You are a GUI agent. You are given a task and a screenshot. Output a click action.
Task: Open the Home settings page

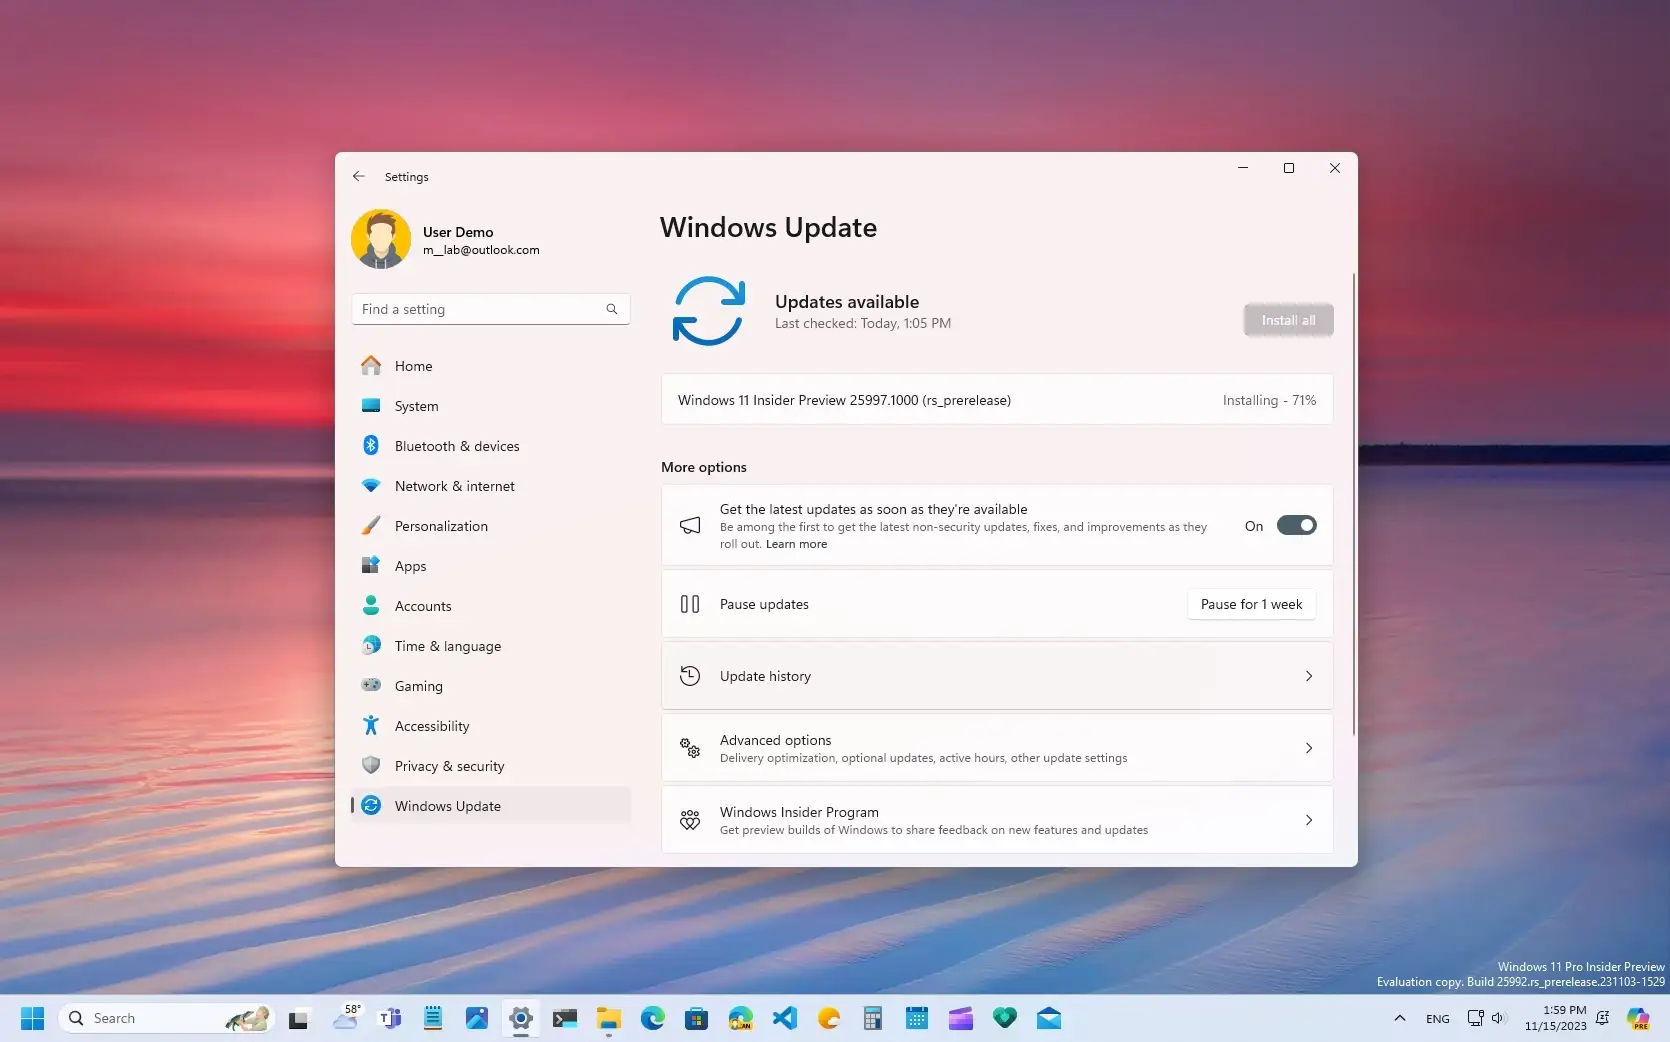[490, 366]
